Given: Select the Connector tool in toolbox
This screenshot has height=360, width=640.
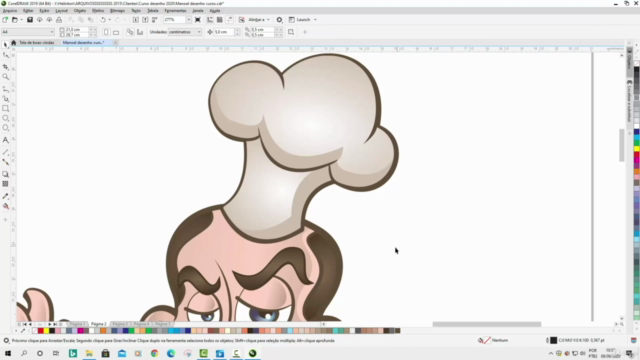Looking at the screenshot, I should point(5,162).
